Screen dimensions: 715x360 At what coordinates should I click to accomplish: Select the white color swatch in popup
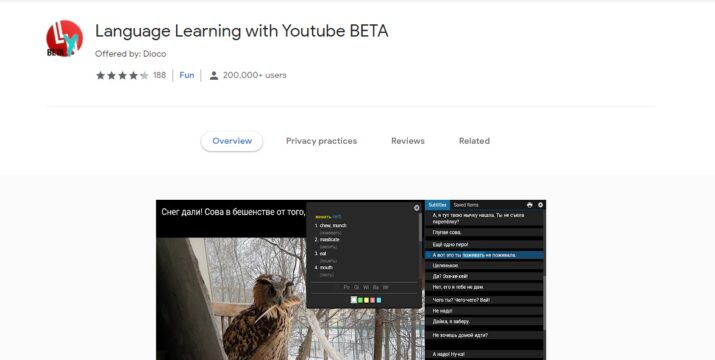click(x=354, y=300)
